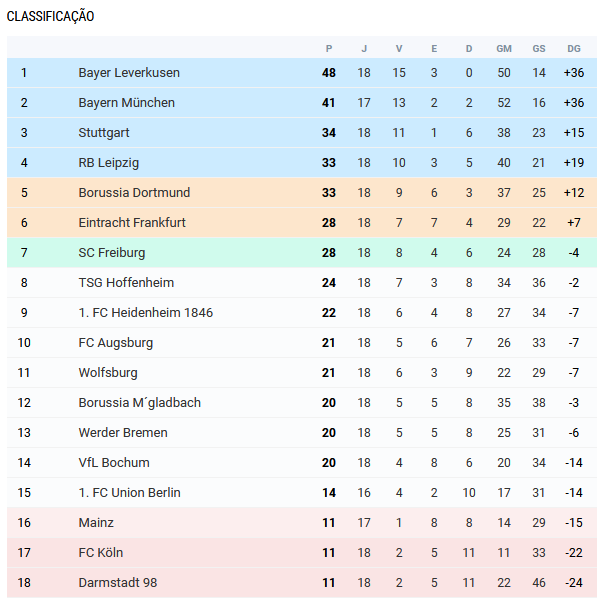Screen dimensions: 597x600
Task: Open Eintracht Frankfurt team entry
Action: (132, 223)
